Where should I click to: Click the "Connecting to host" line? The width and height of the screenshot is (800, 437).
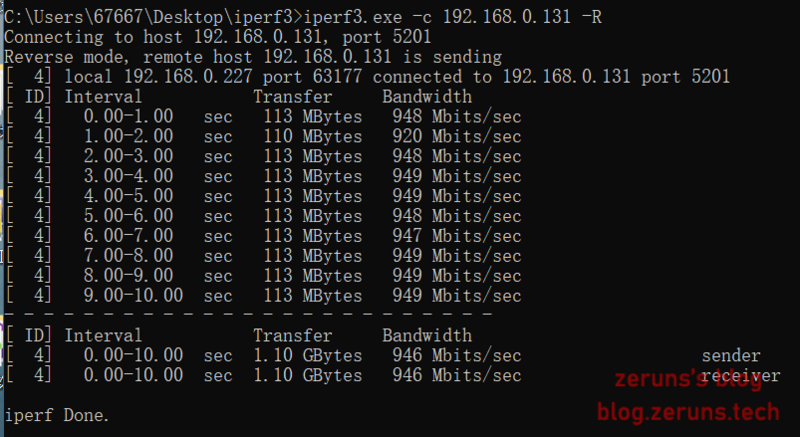[218, 37]
